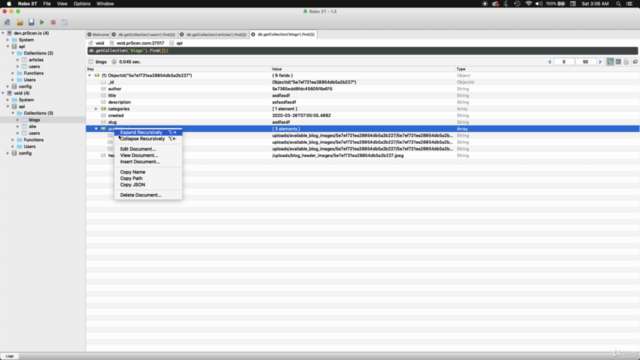Run the query with the green play icon
This screenshot has height=360, width=640.
(42, 22)
